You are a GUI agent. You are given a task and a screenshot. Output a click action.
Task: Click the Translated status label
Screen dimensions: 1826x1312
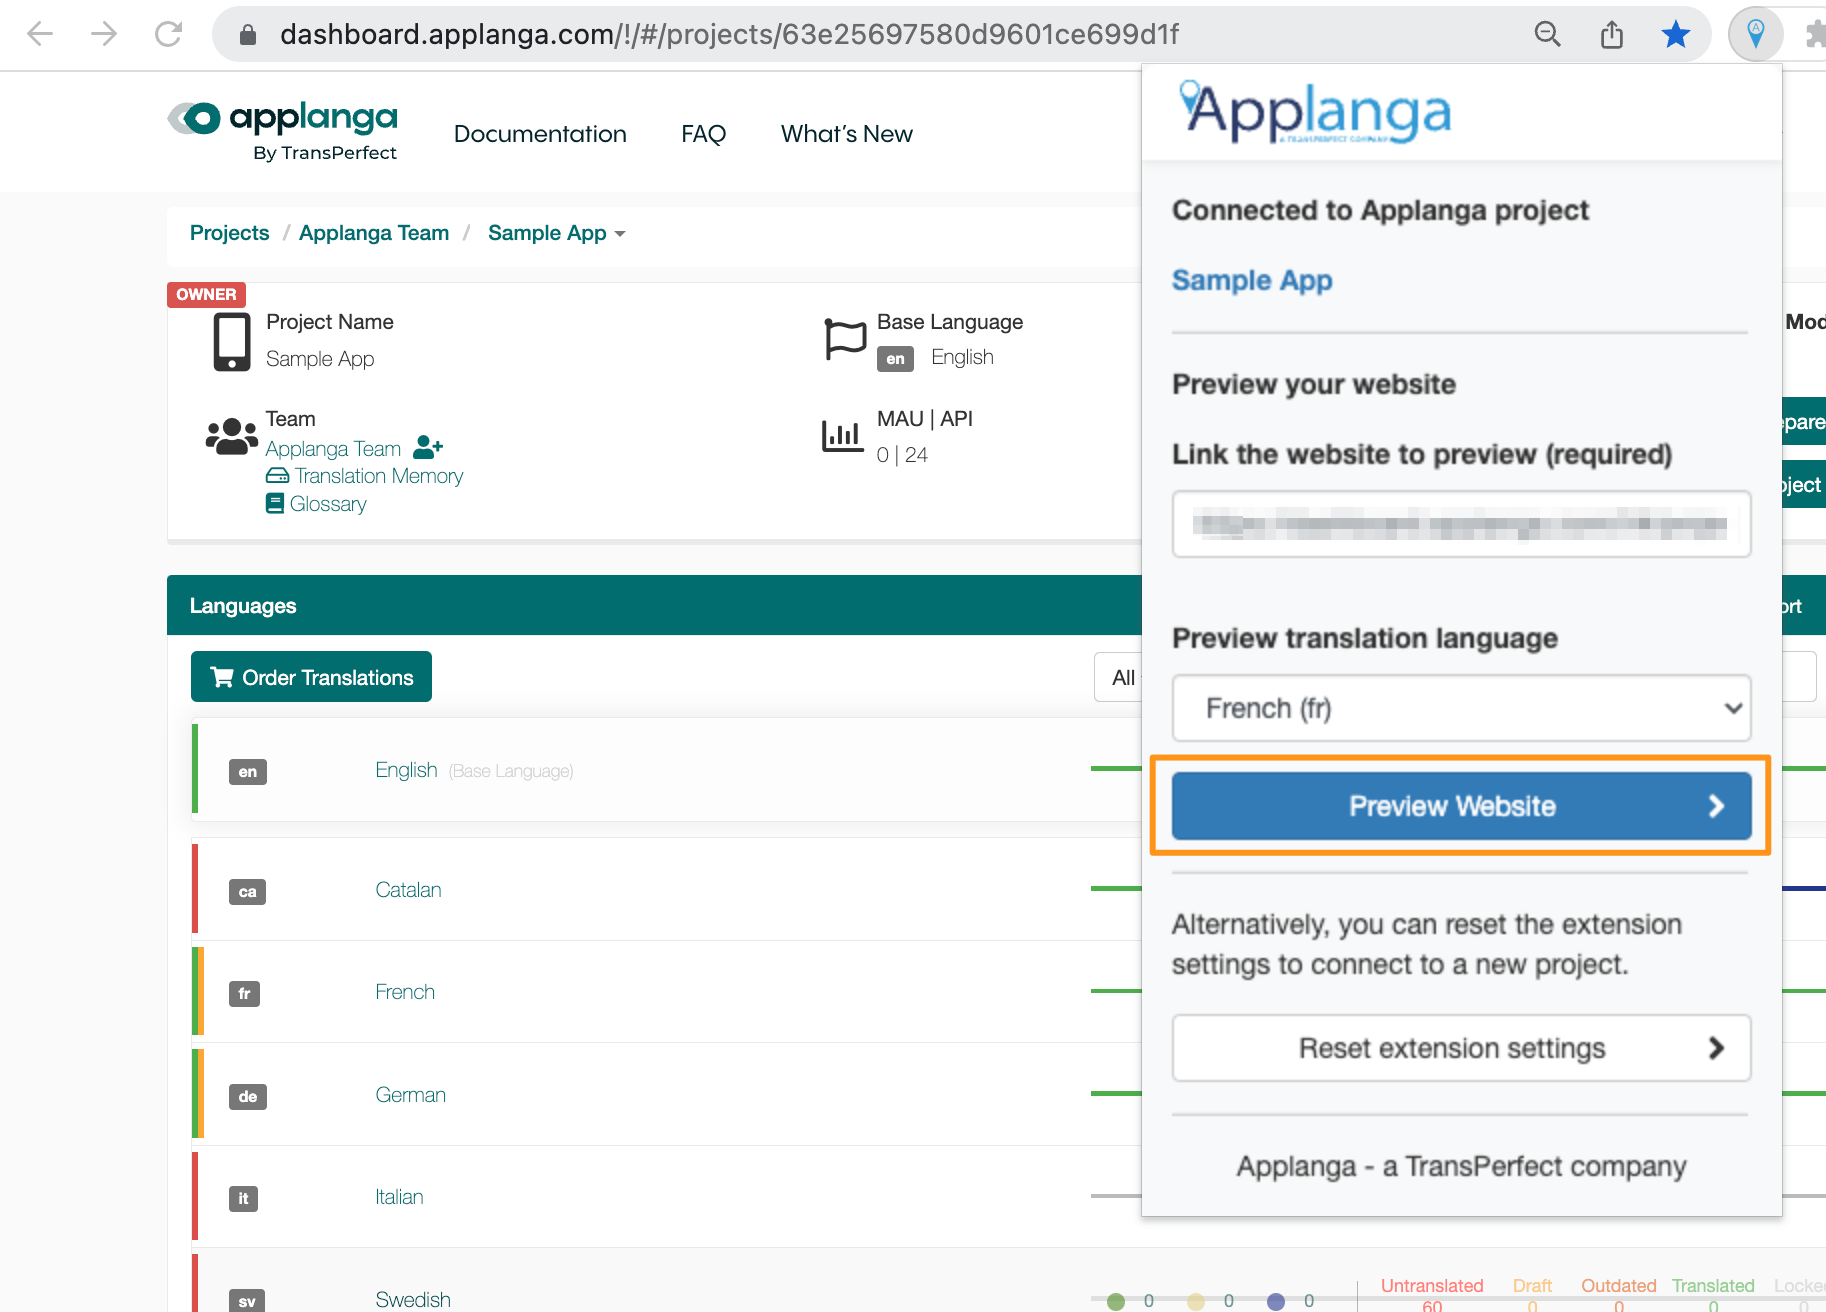1713,1286
